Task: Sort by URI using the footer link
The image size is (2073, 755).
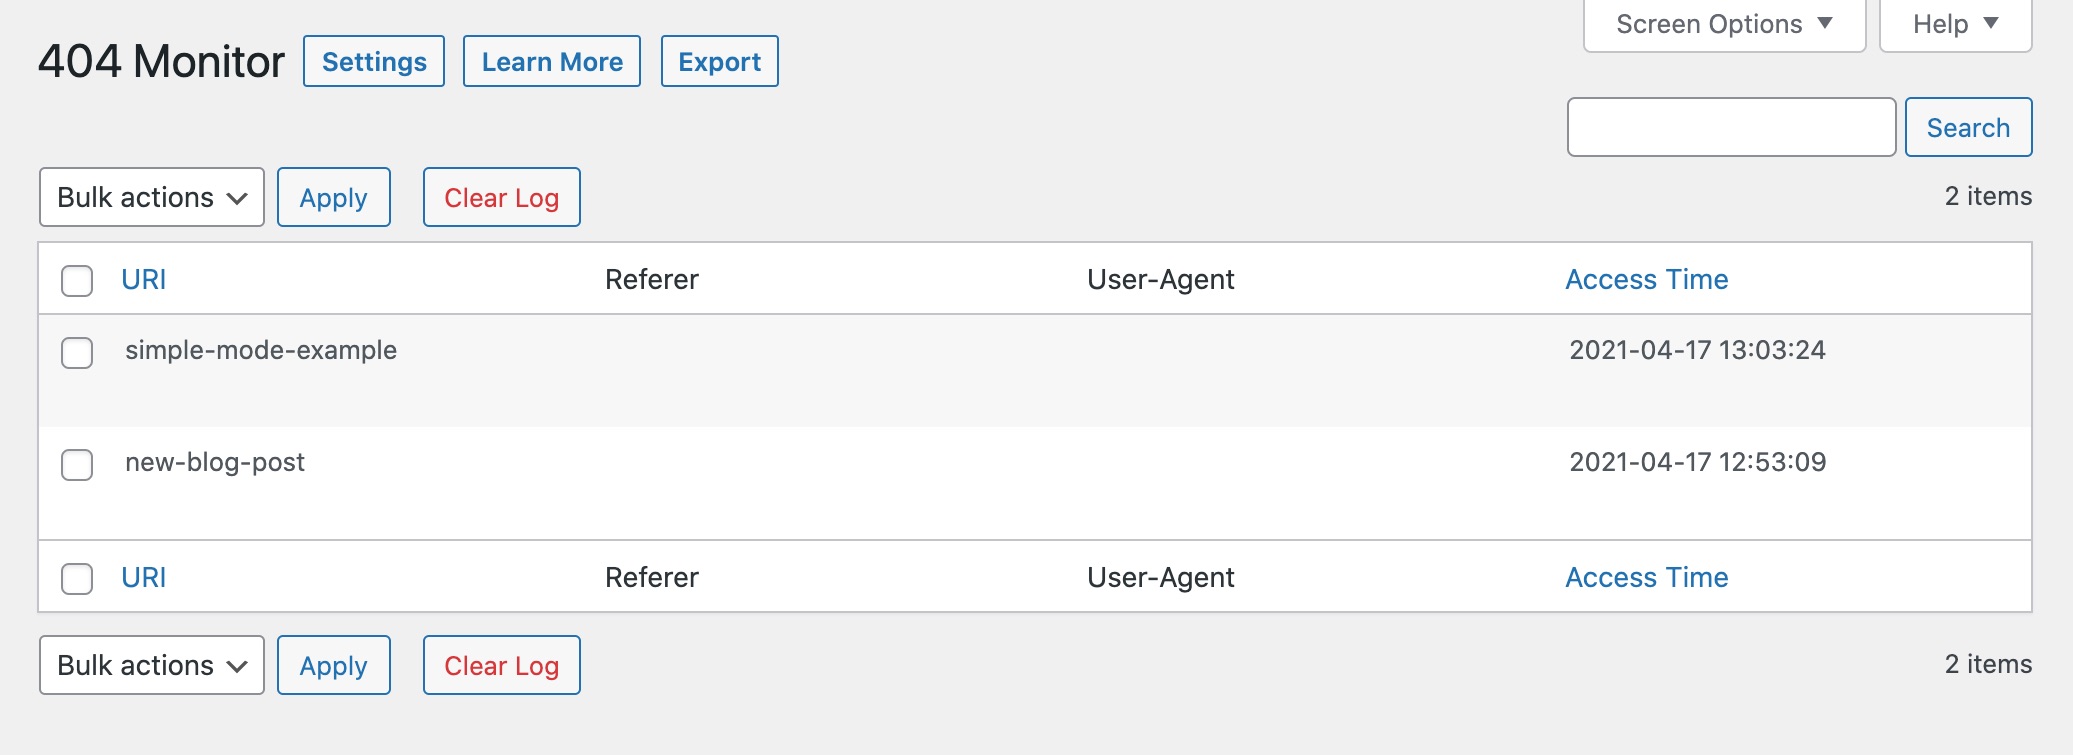Action: tap(144, 577)
